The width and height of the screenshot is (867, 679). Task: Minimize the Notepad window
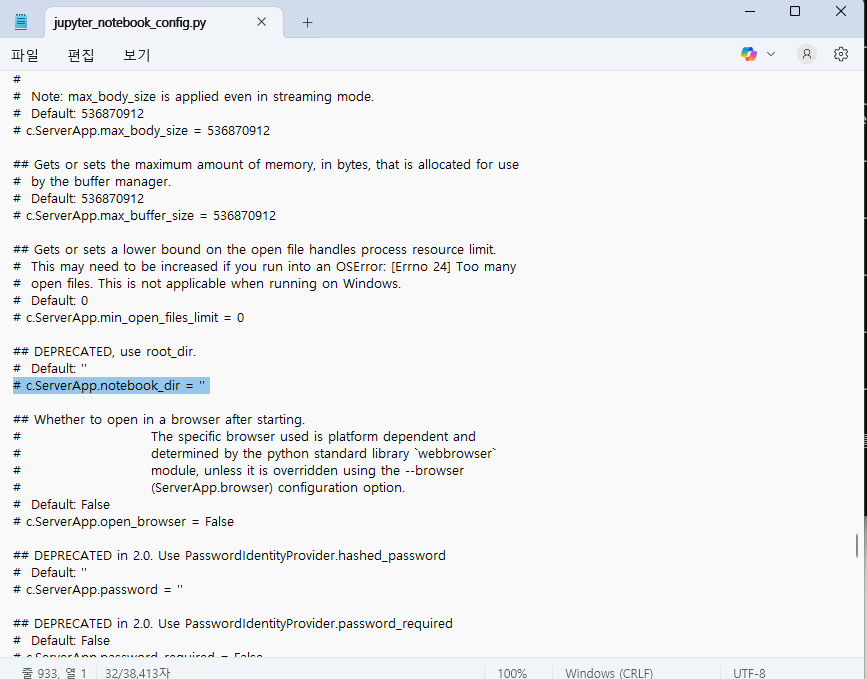(x=750, y=11)
